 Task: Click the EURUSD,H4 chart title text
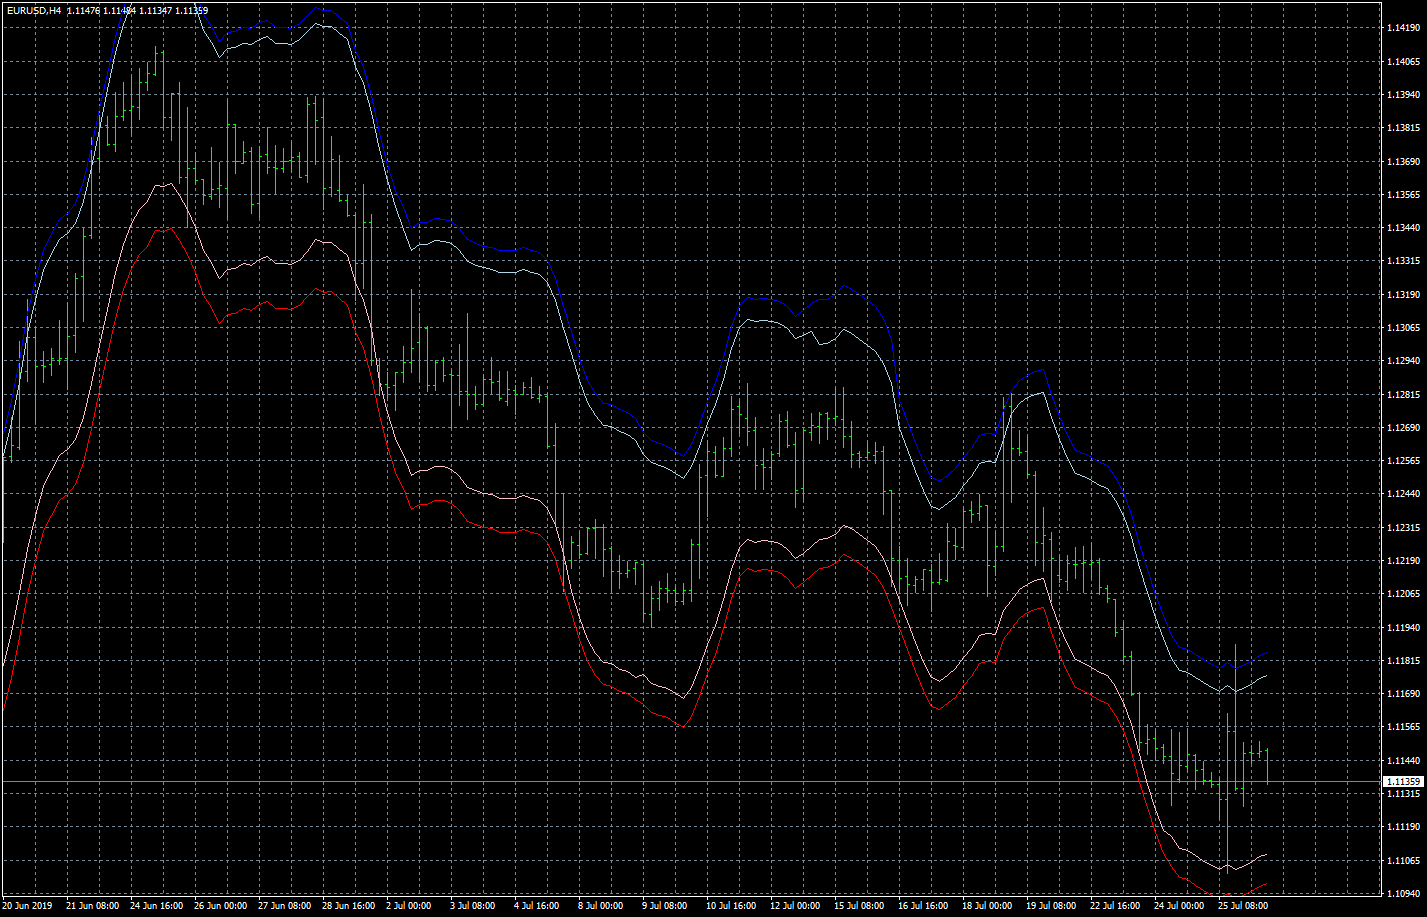[33, 10]
